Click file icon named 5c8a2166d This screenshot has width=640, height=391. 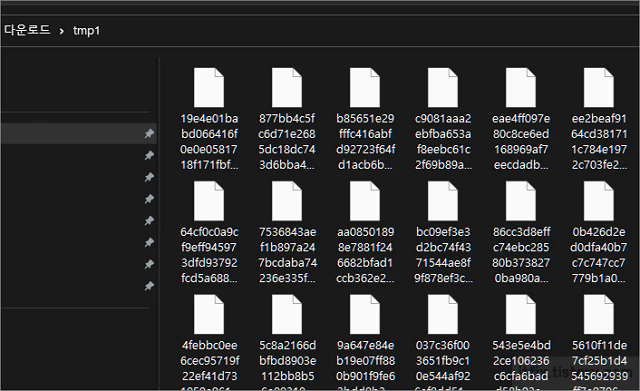coord(287,315)
